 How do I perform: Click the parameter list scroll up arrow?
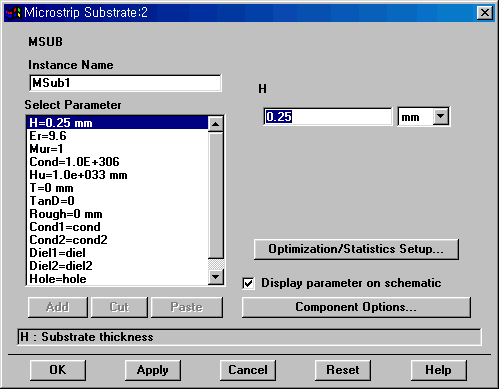(216, 124)
